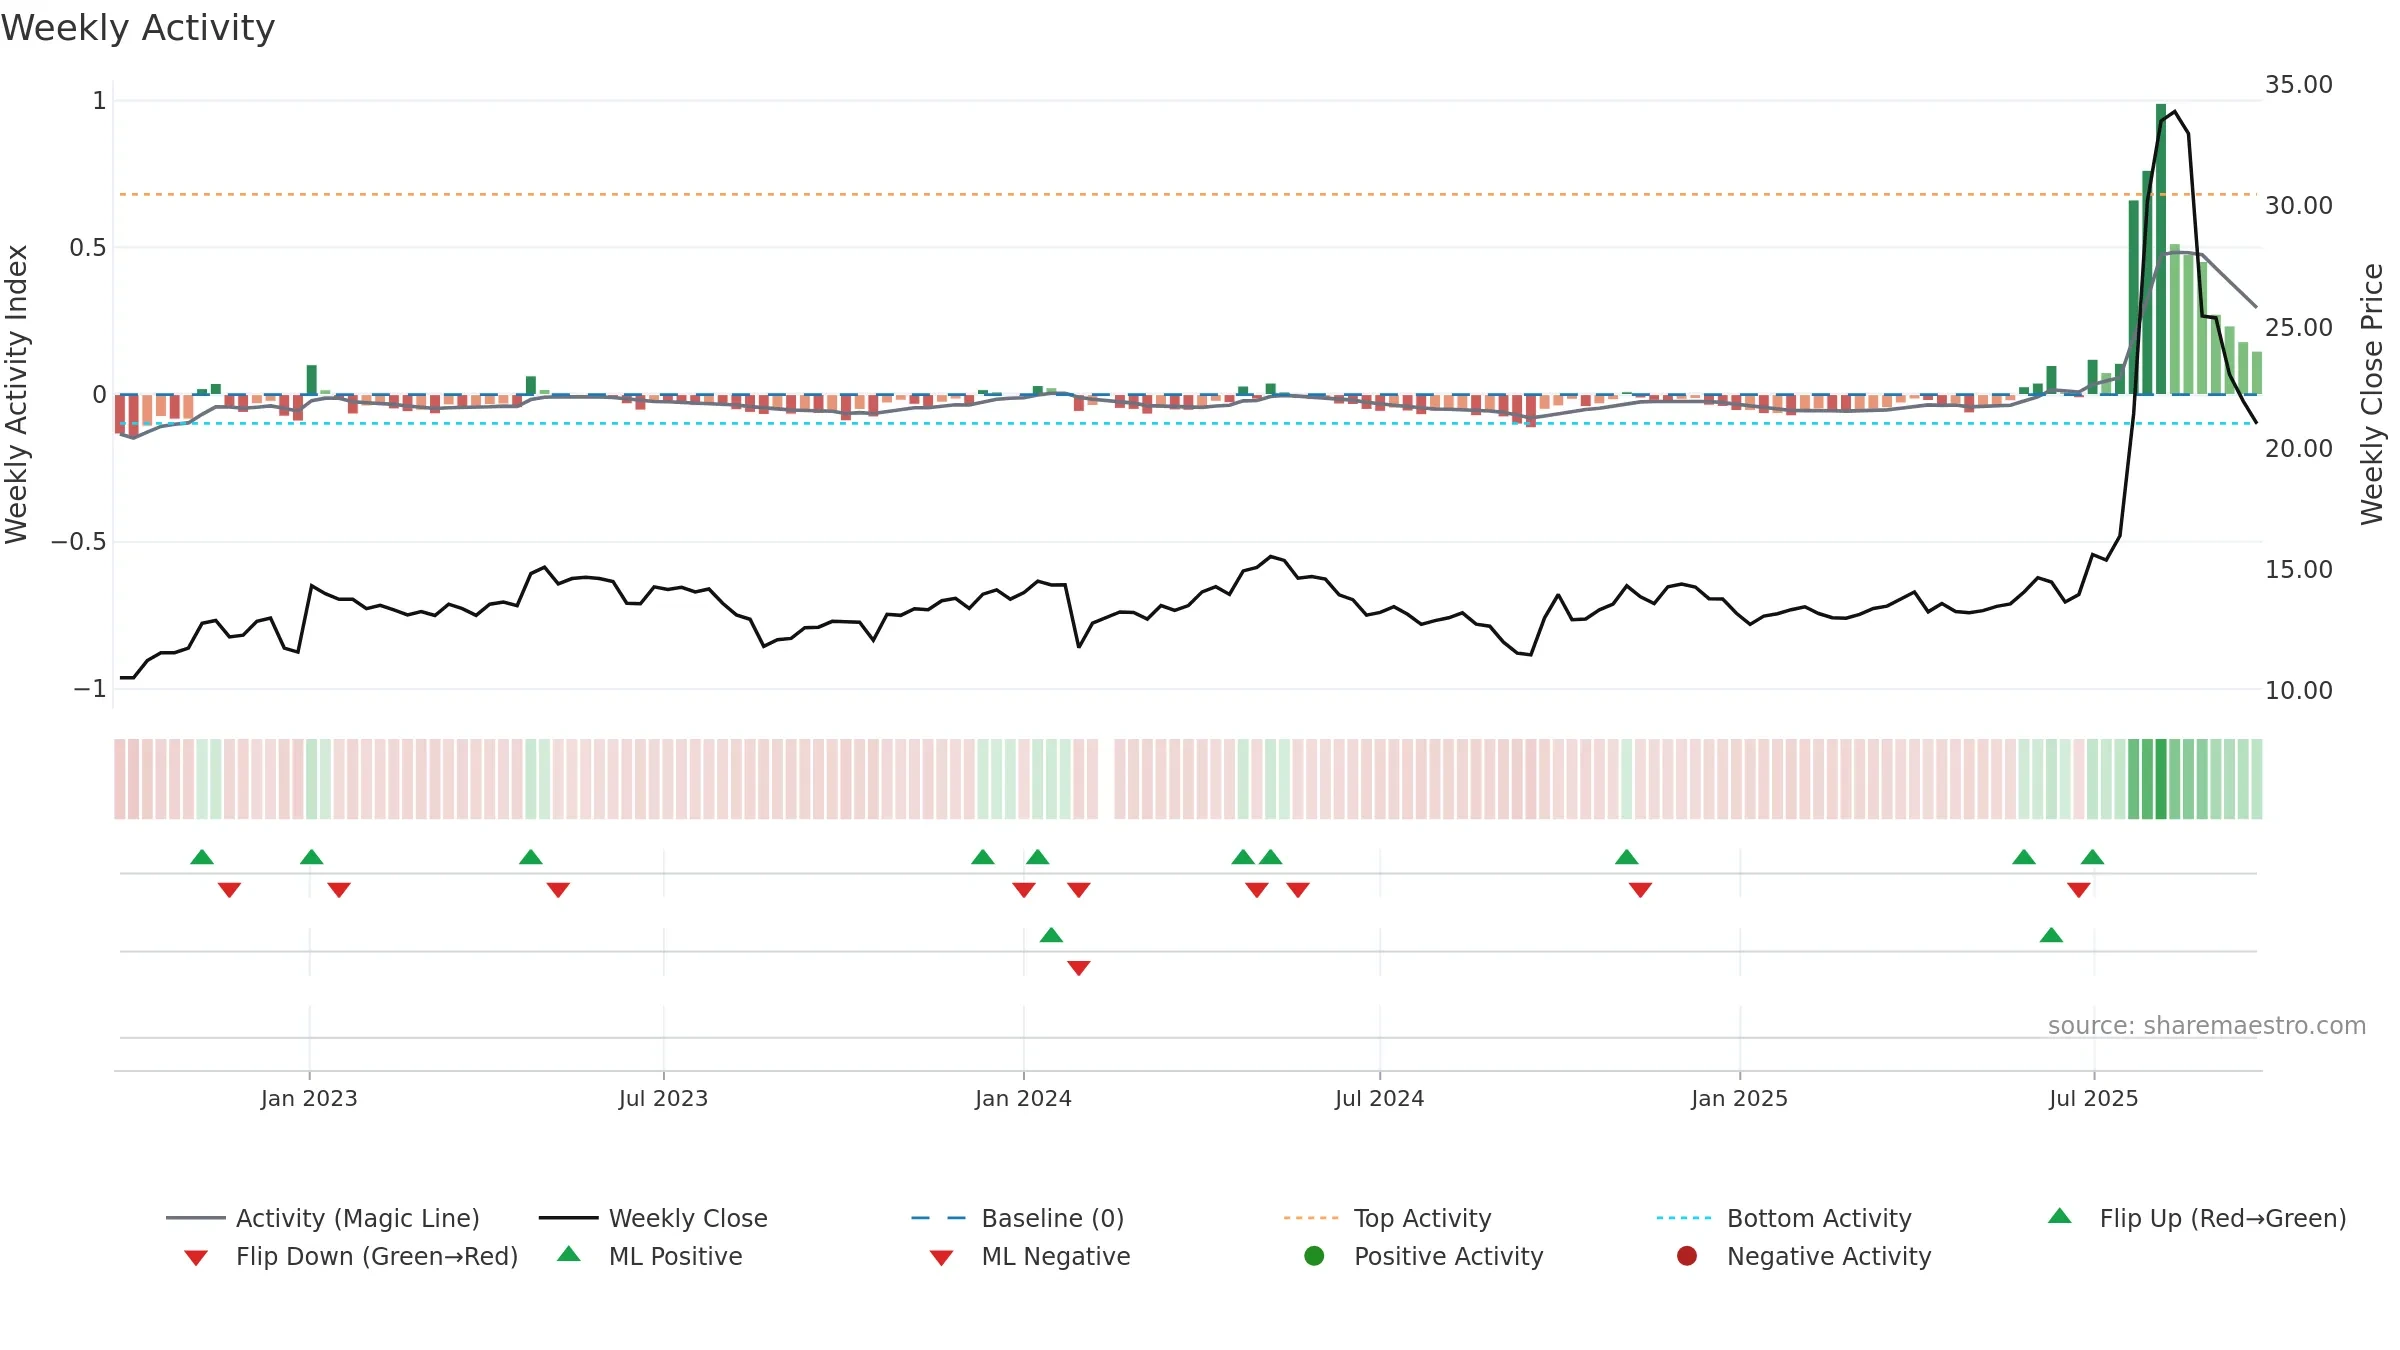Click the Jan 2024 x-axis label
This screenshot has height=1350, width=2400.
1023,1098
